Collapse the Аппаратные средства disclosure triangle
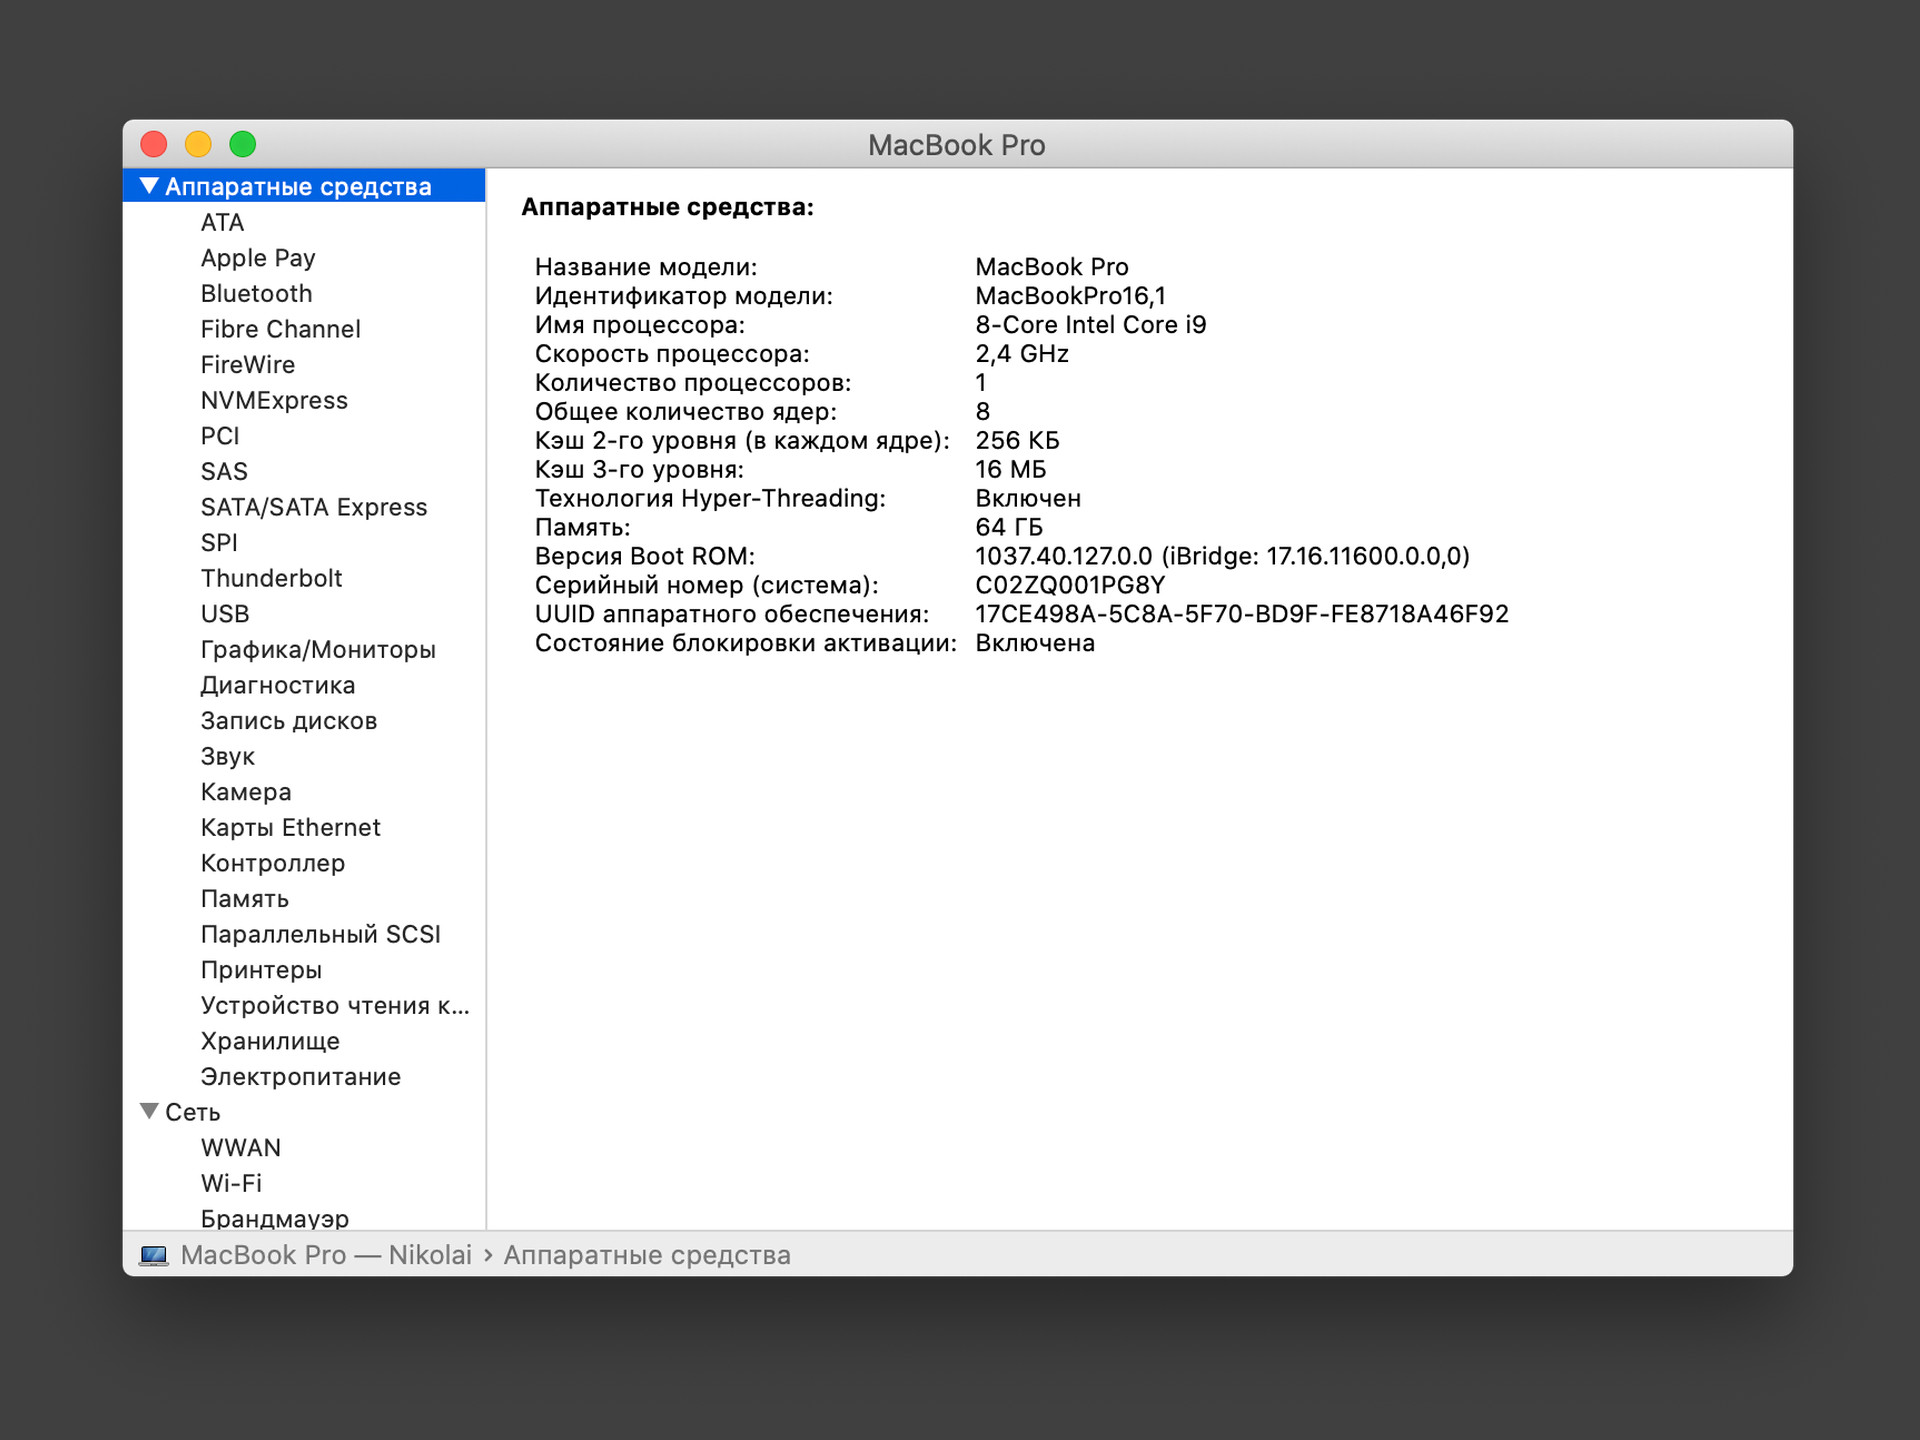 pyautogui.click(x=149, y=186)
